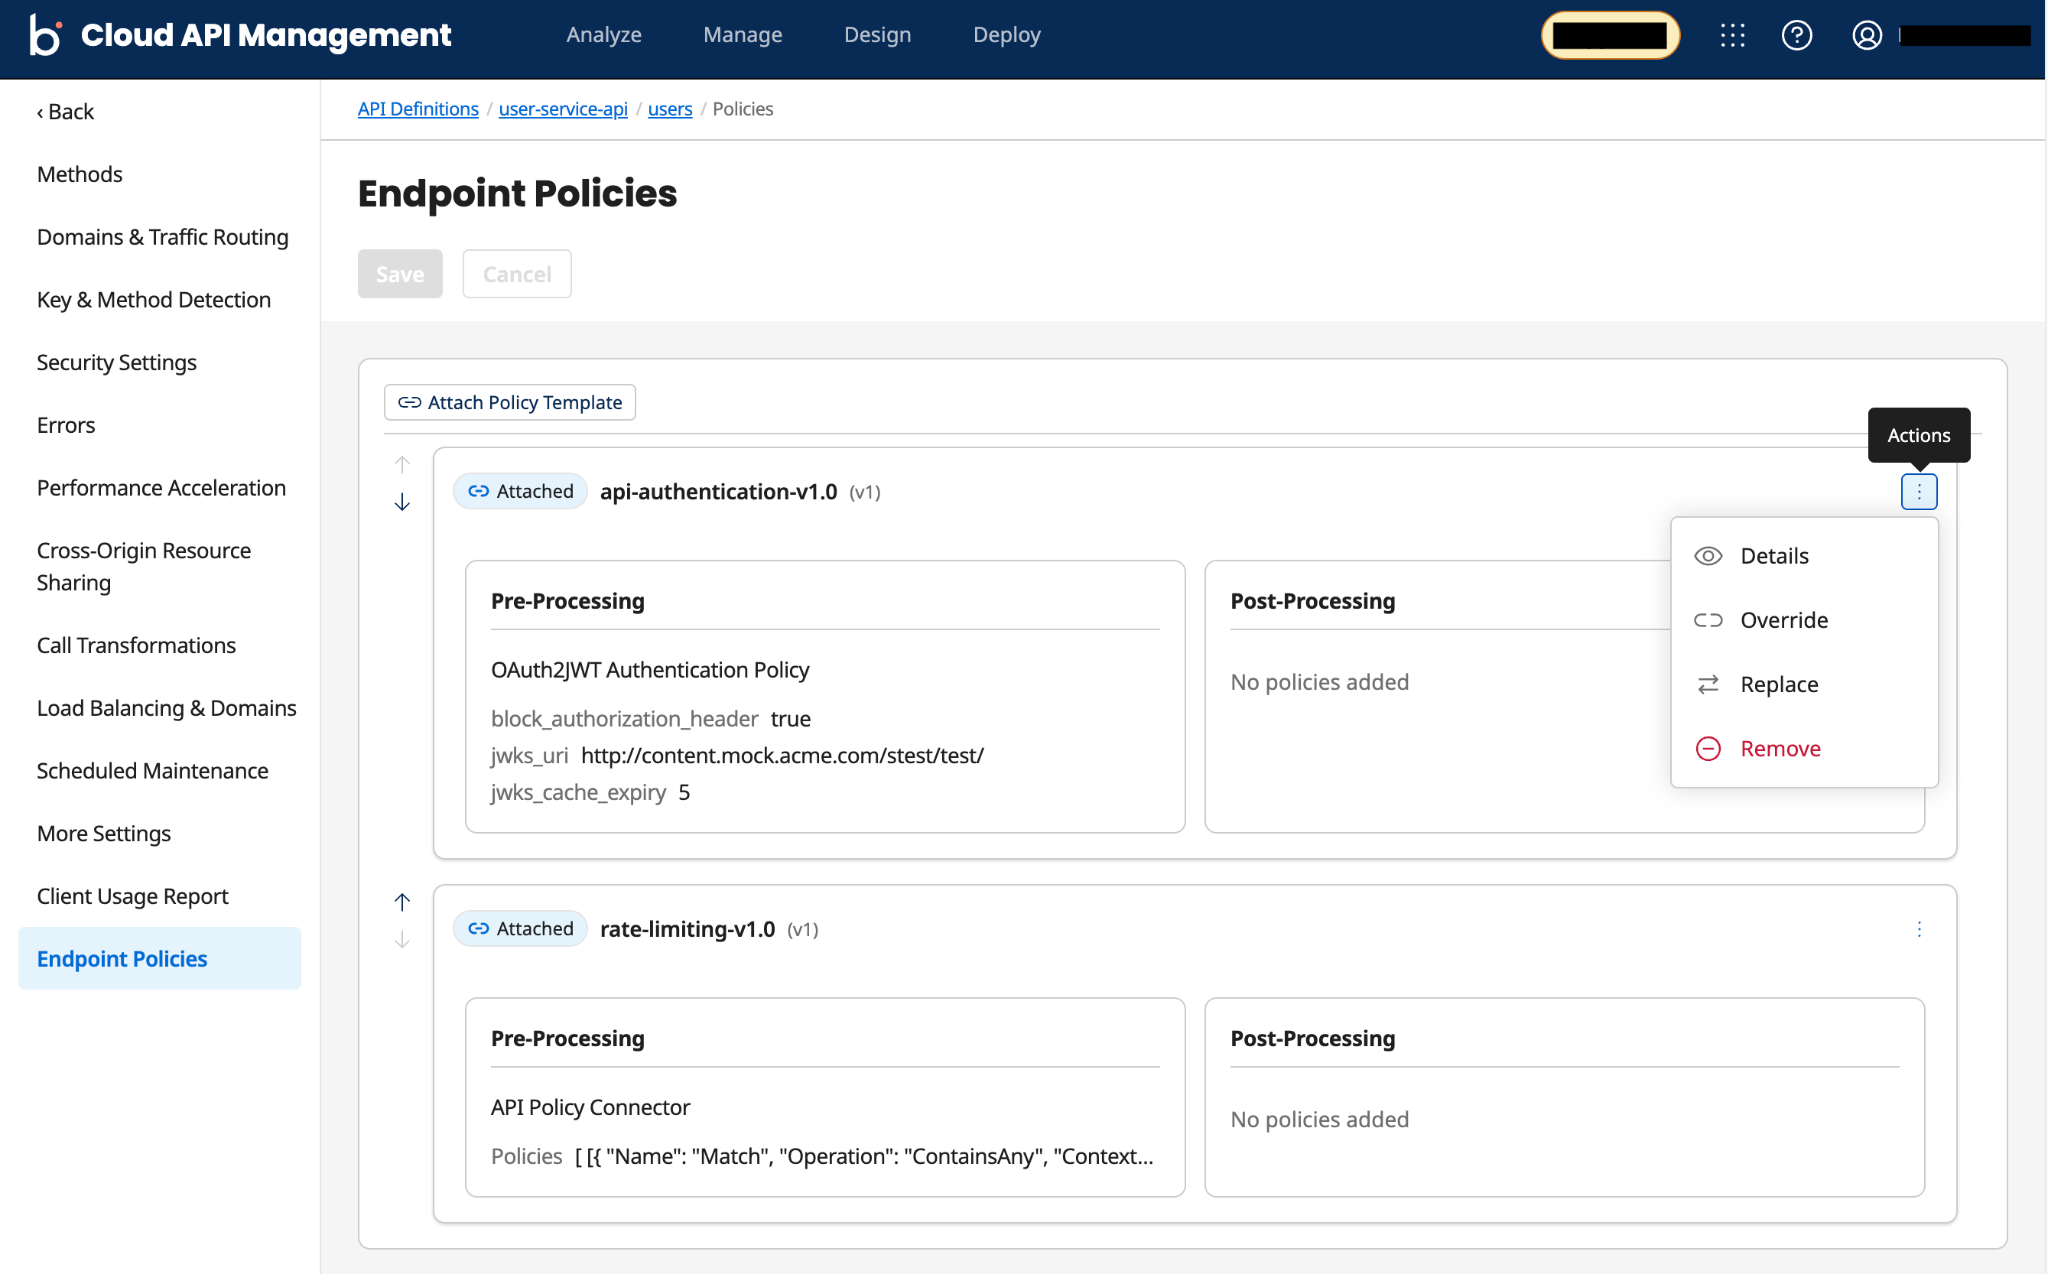Click the Attached badge on rate-limiting-v1.0
Viewport: 2048px width, 1274px height.
coord(520,929)
